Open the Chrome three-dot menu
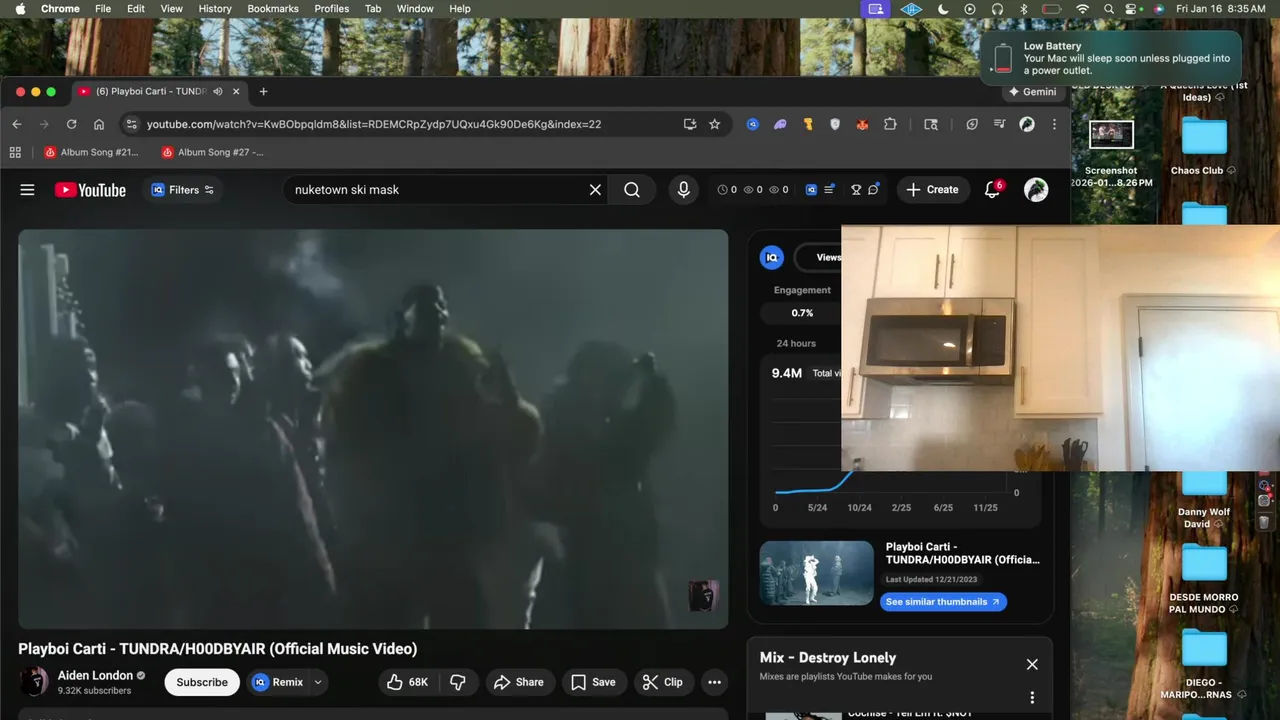This screenshot has height=720, width=1280. click(1054, 124)
